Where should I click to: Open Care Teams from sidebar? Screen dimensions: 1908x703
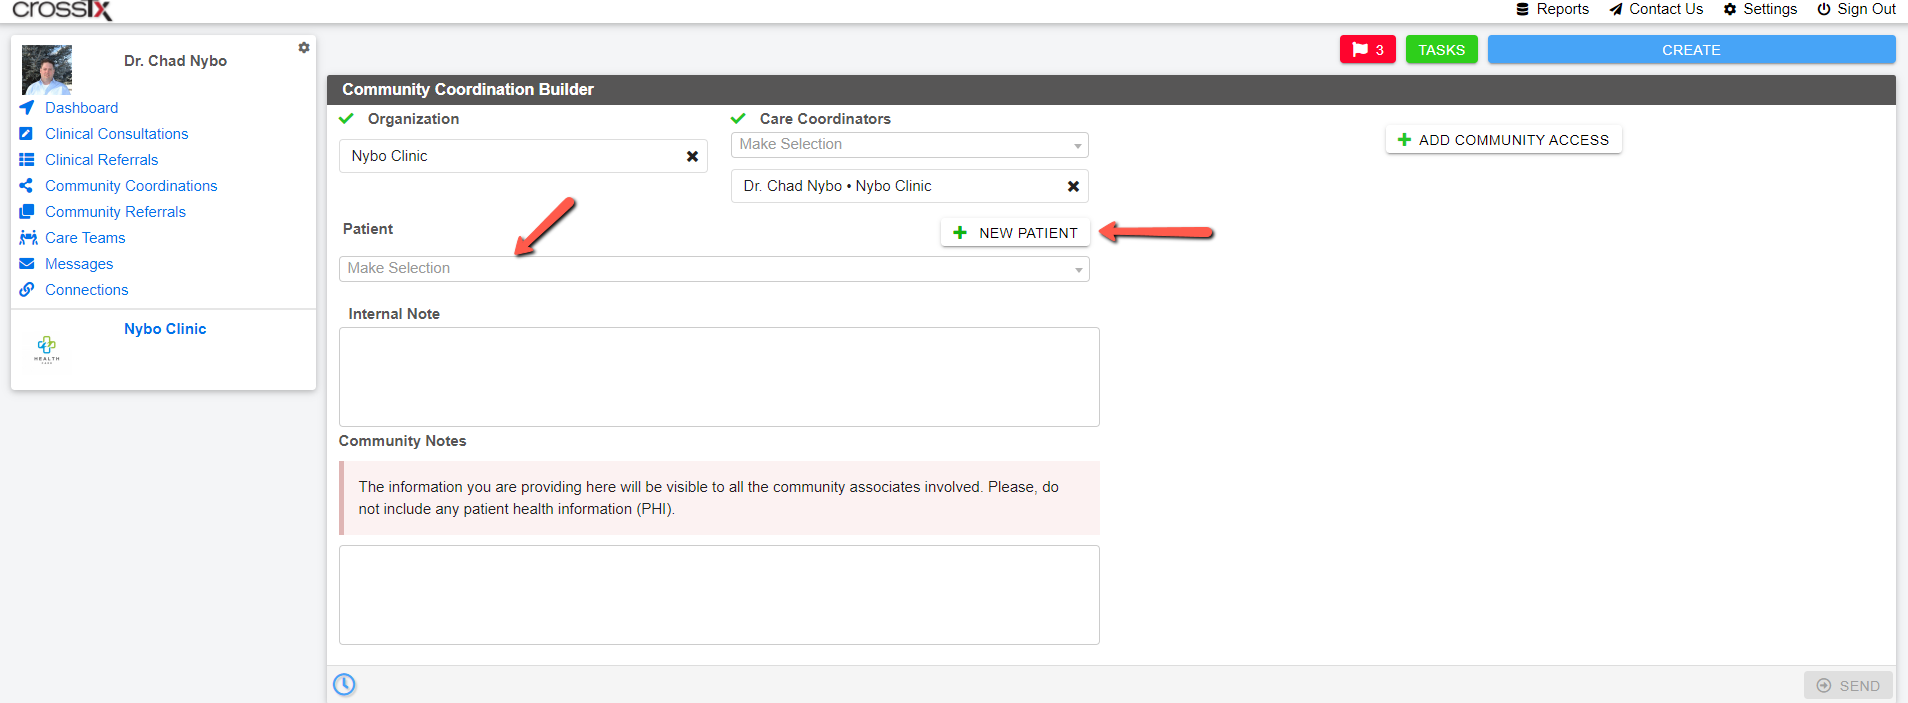pyautogui.click(x=85, y=238)
